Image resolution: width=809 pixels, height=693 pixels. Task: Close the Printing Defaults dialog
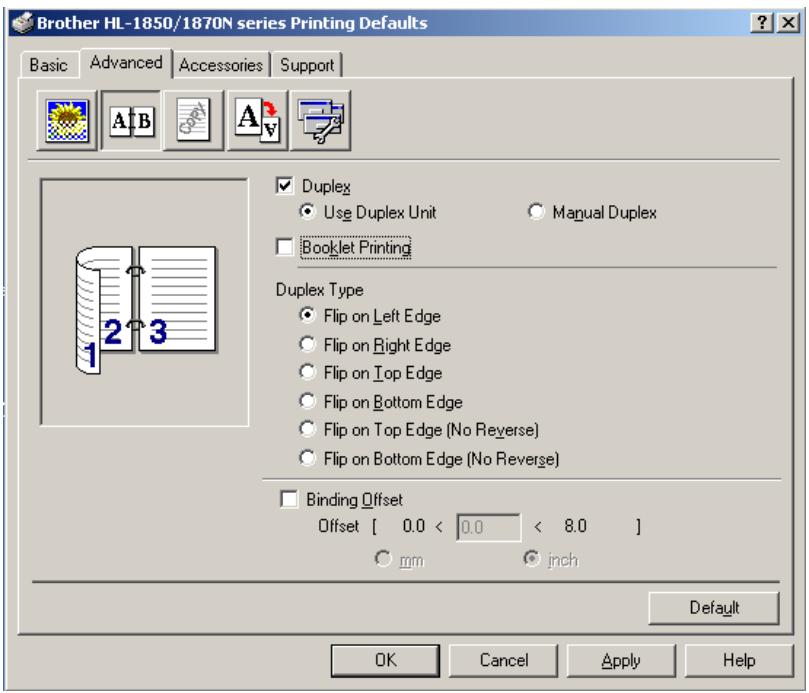pyautogui.click(x=788, y=23)
